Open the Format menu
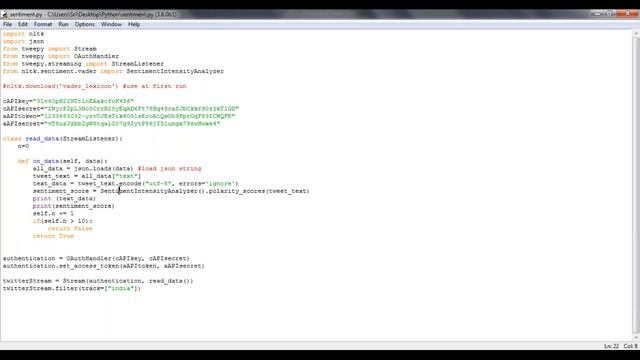 coord(43,24)
